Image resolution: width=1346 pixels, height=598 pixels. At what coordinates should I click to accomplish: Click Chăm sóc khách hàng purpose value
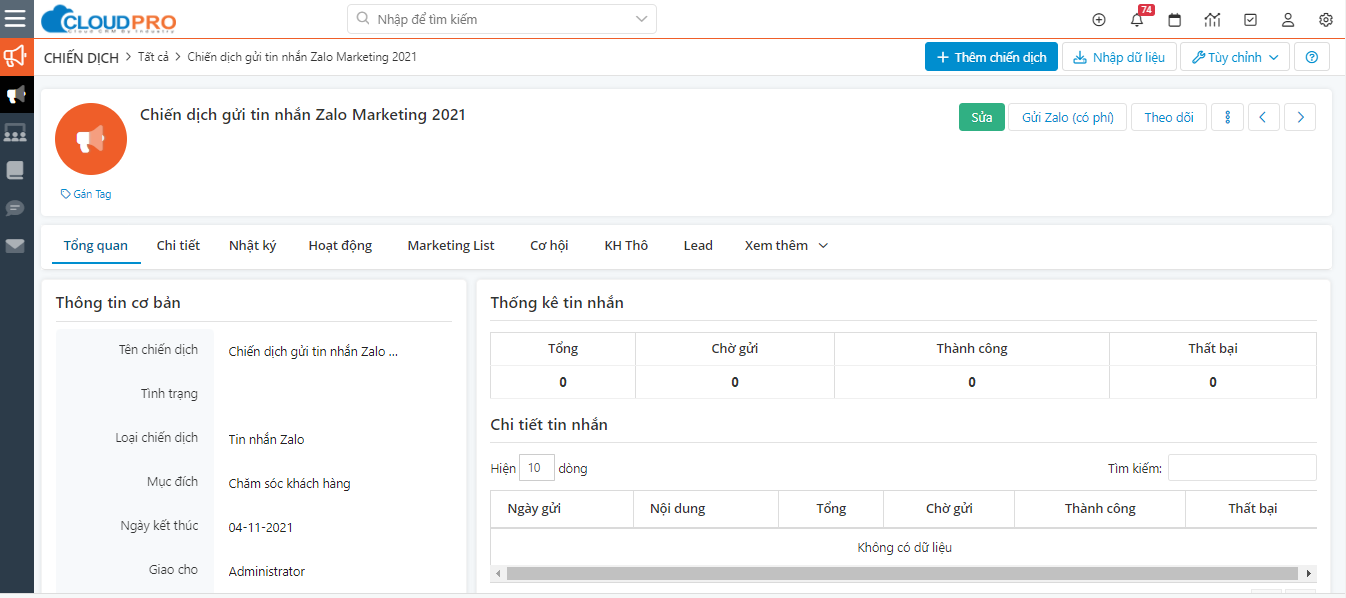point(289,484)
